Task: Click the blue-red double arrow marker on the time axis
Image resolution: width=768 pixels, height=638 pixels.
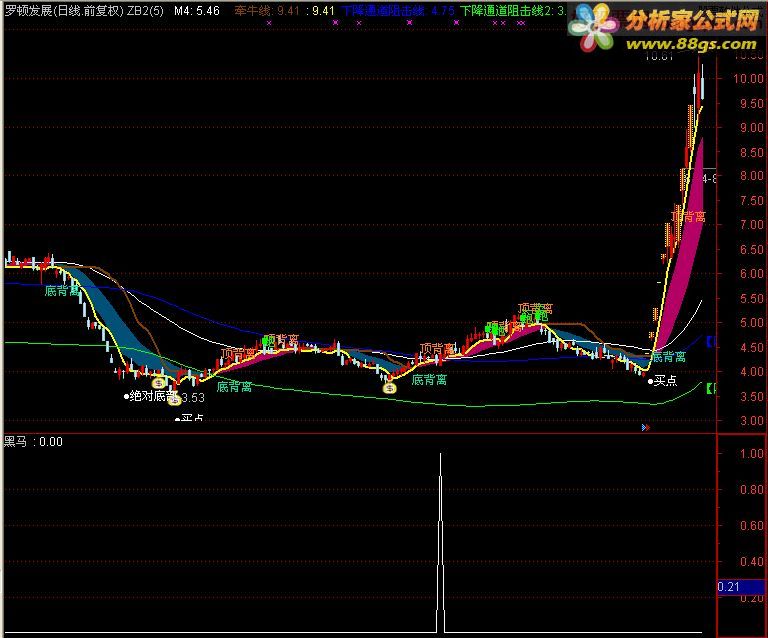Action: coord(646,427)
